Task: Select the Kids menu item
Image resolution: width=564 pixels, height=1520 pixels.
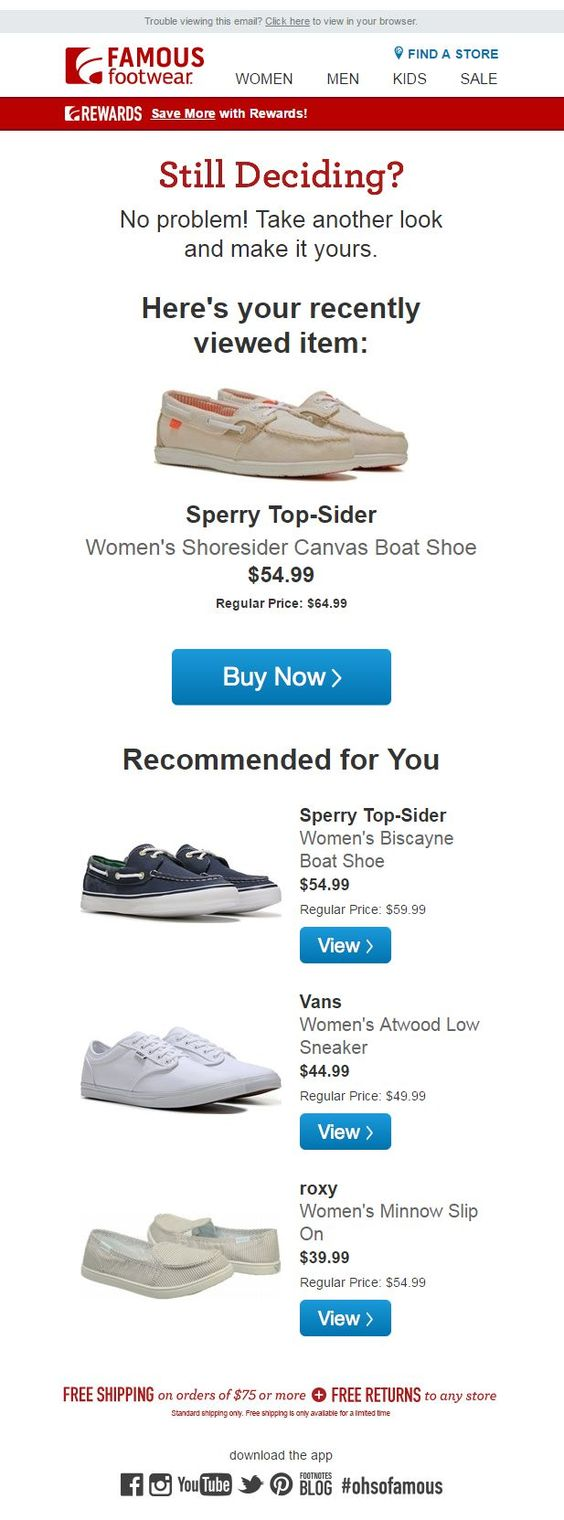Action: [409, 79]
